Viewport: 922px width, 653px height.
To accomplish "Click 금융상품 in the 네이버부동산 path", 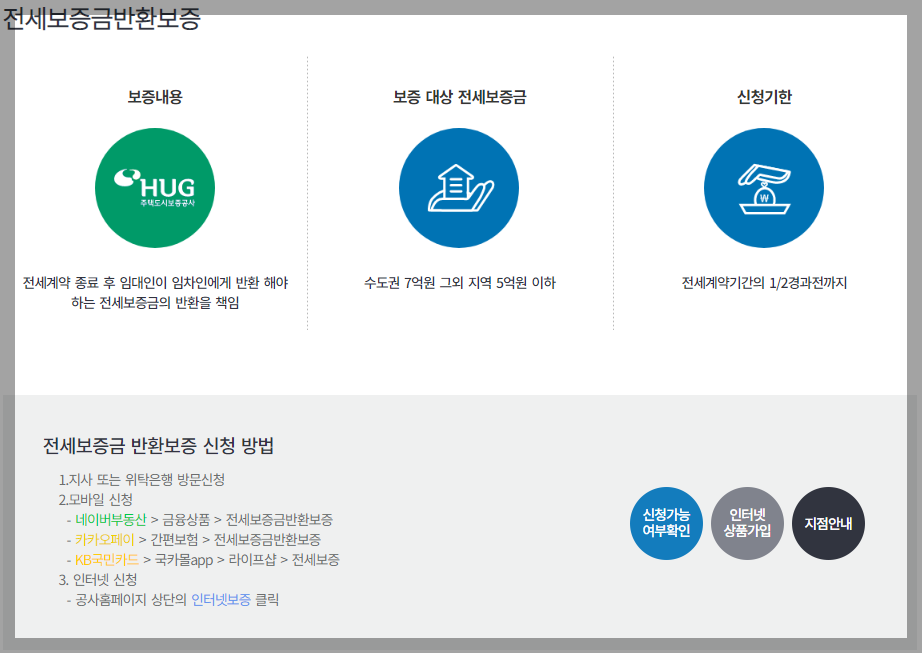I will pos(186,520).
